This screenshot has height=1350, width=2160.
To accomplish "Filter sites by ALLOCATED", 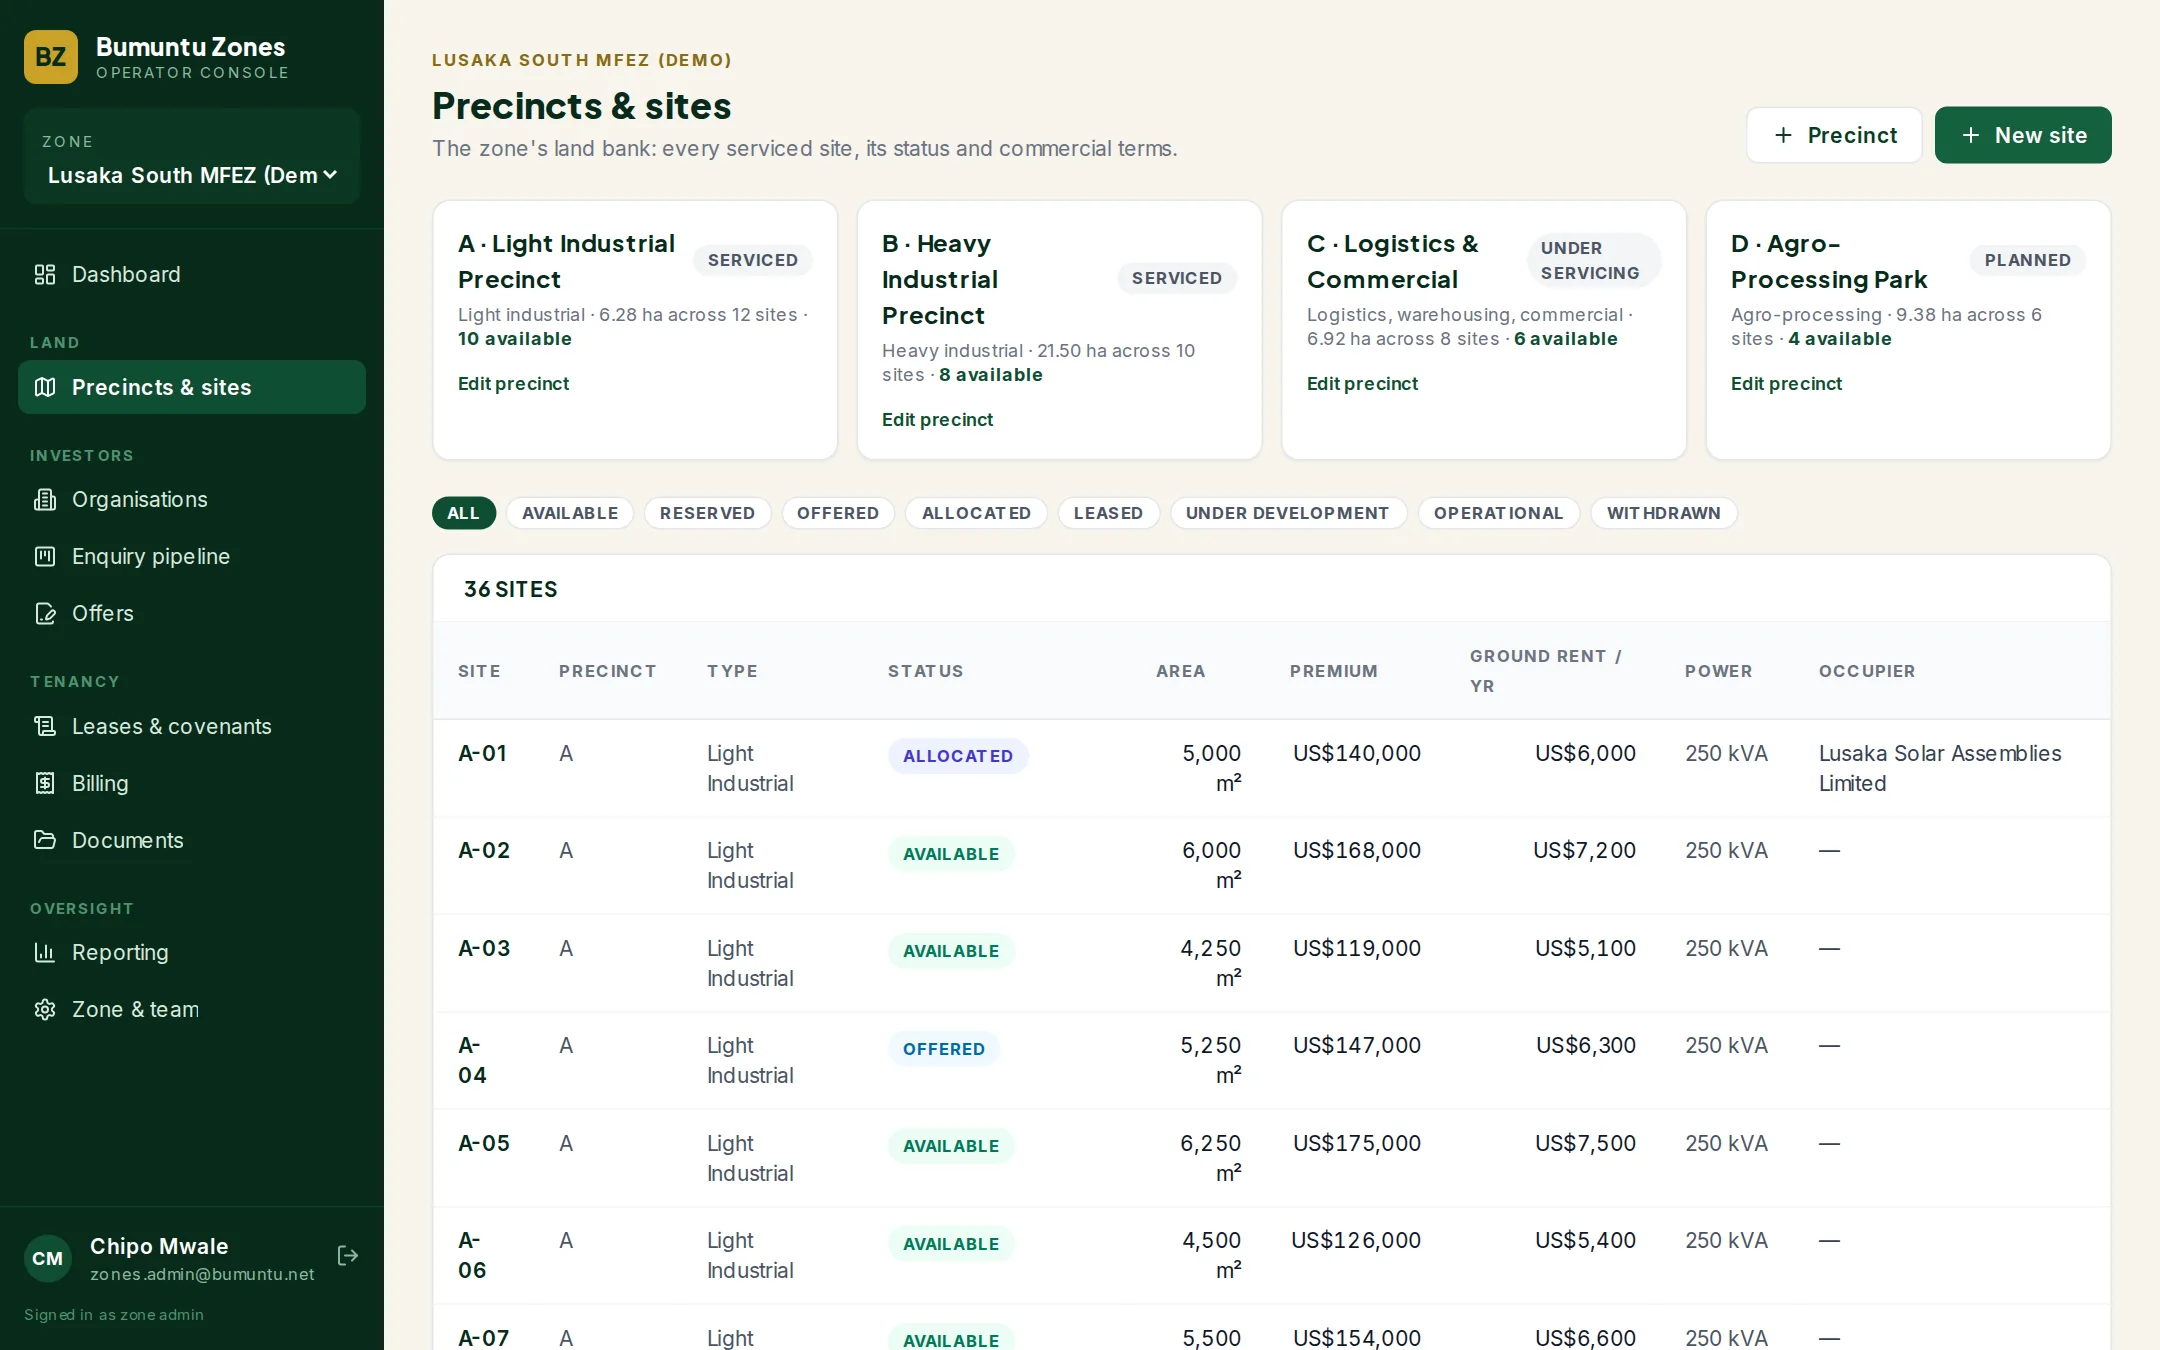I will [976, 513].
